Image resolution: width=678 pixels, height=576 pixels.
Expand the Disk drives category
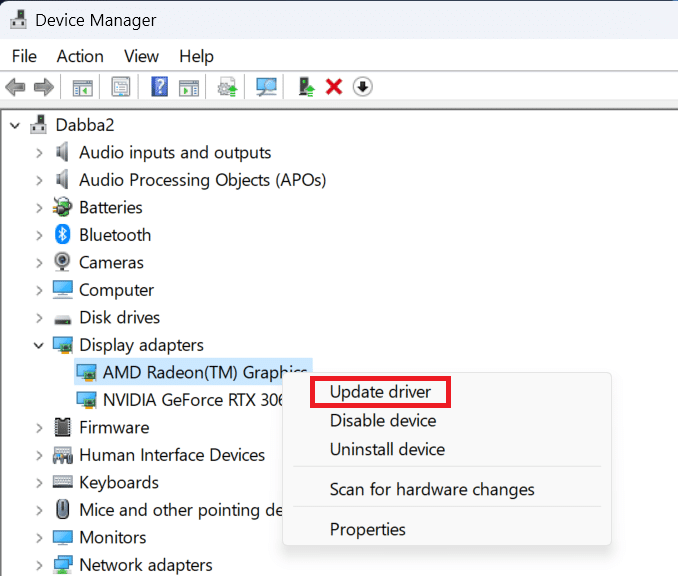[39, 318]
